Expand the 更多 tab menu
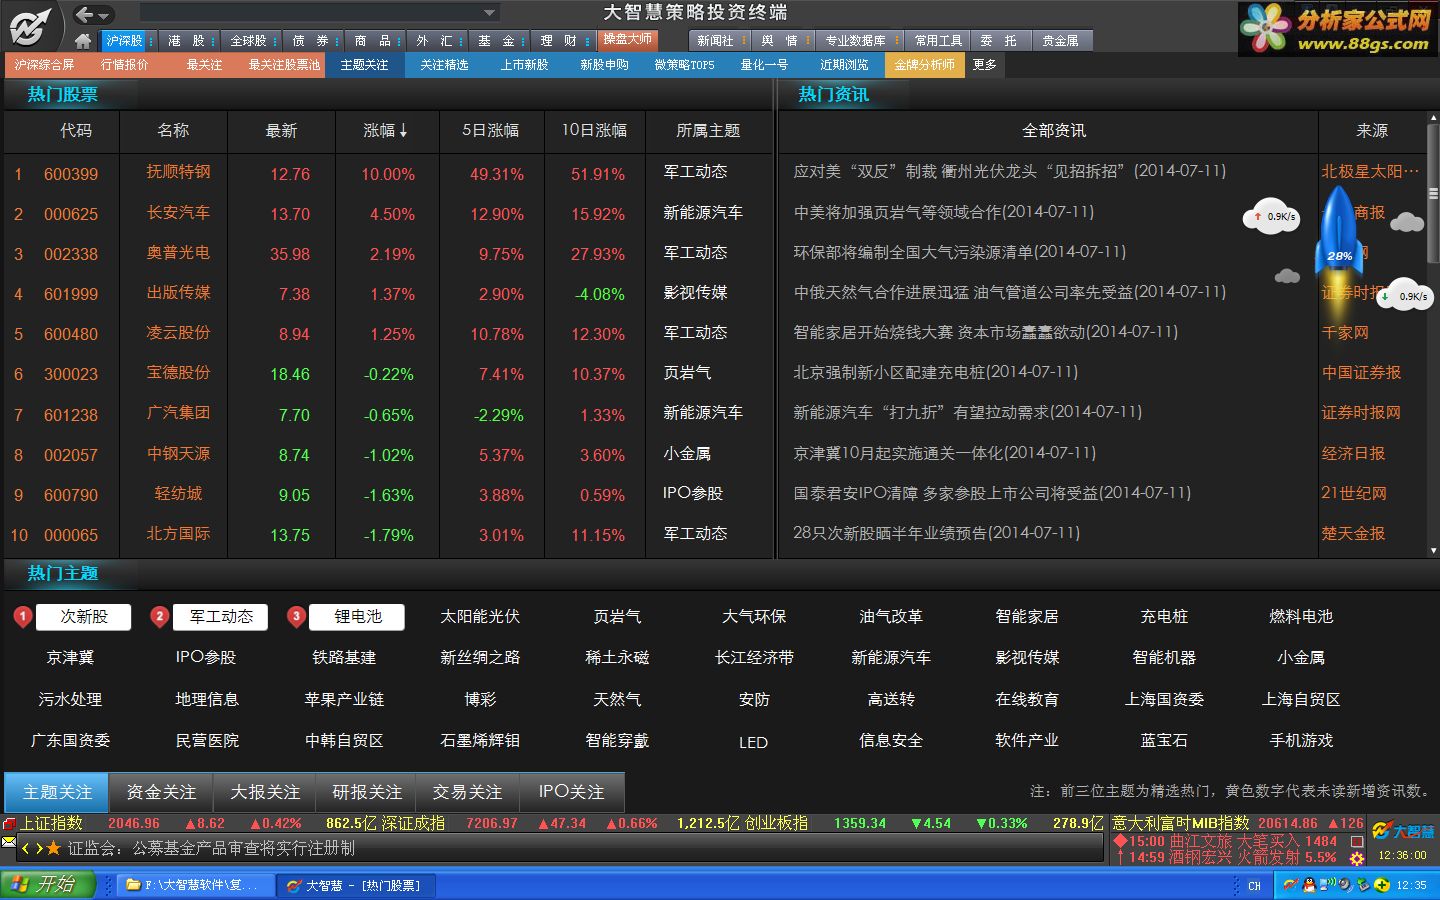The image size is (1440, 900). point(984,64)
